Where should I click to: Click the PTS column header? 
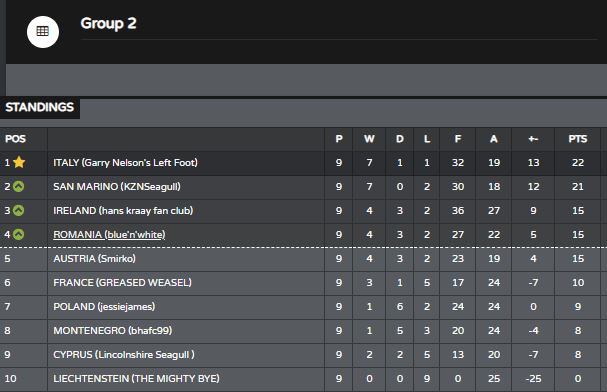click(x=578, y=139)
